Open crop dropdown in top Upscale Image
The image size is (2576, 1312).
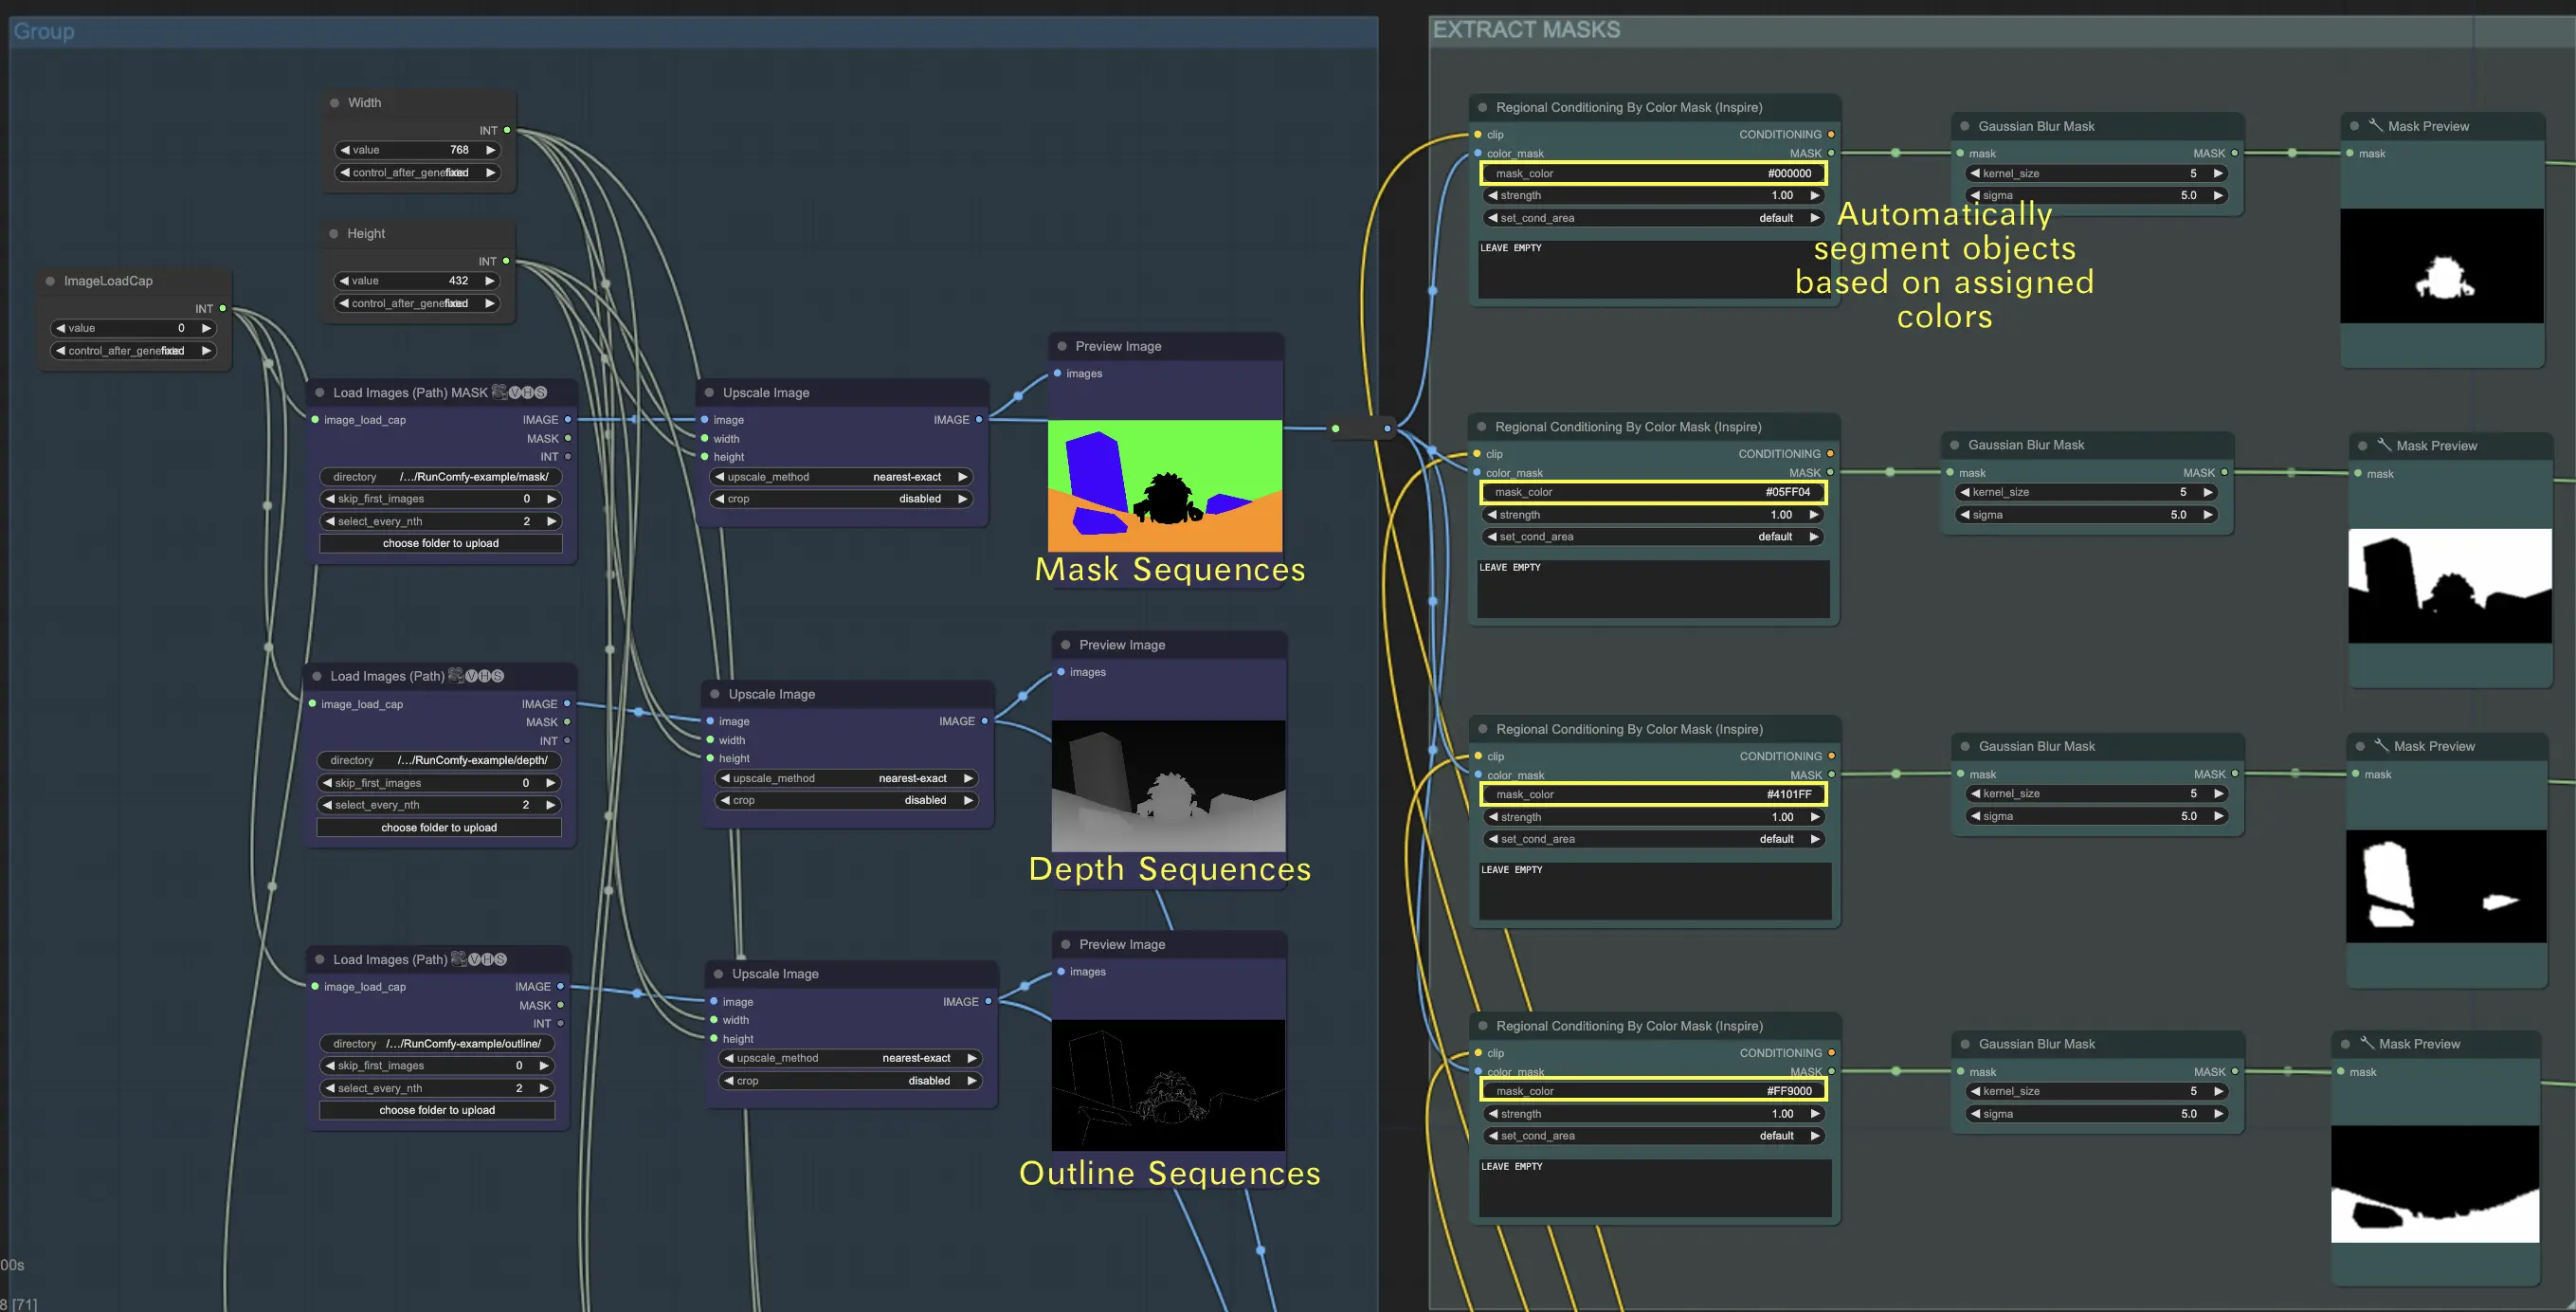tap(841, 499)
